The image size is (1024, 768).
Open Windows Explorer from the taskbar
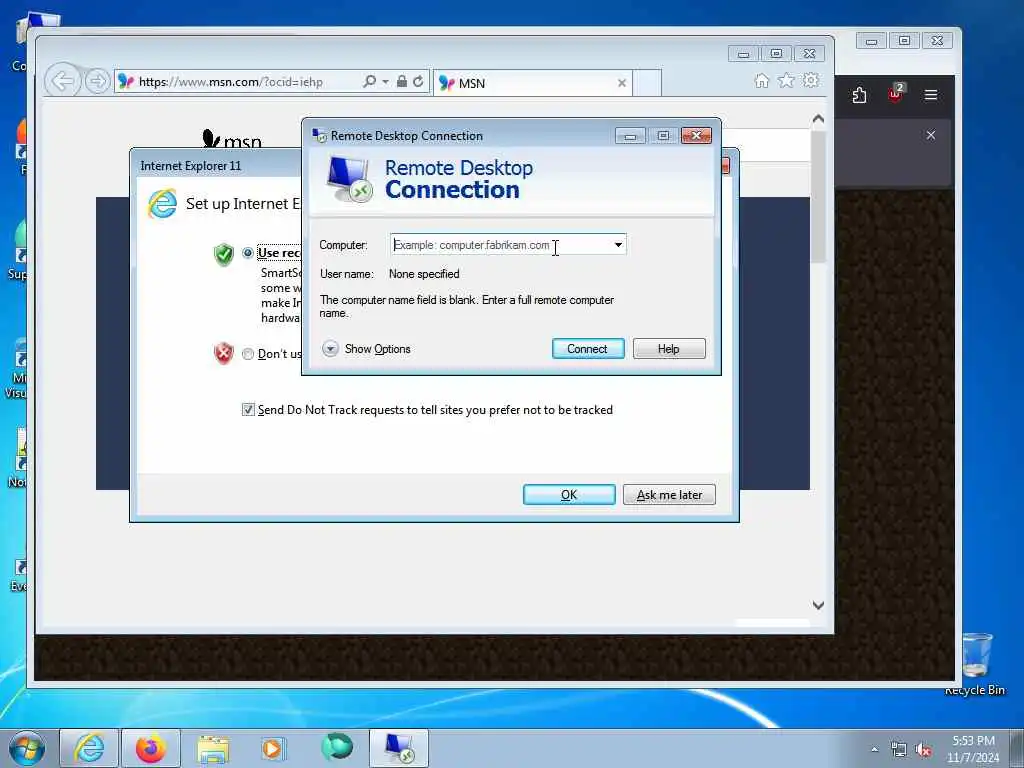click(x=213, y=749)
